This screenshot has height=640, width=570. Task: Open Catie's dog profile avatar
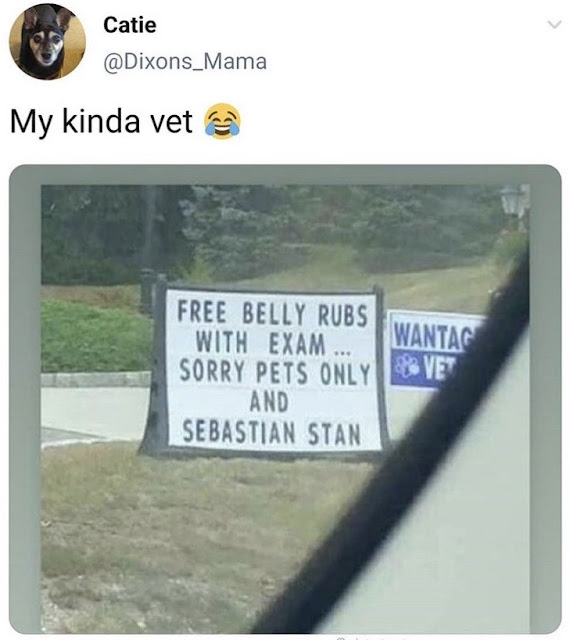point(47,42)
